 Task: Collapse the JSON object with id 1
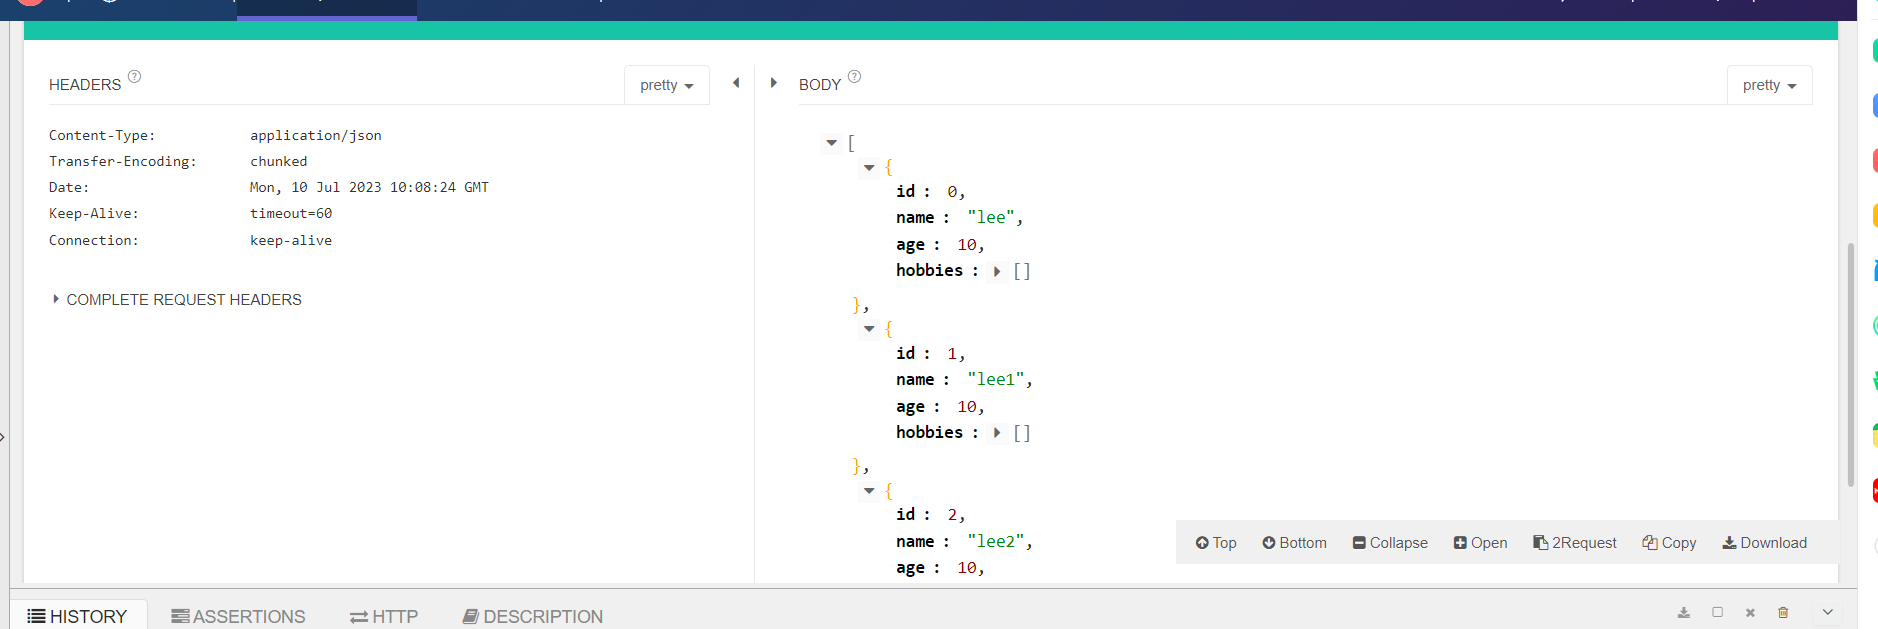869,329
